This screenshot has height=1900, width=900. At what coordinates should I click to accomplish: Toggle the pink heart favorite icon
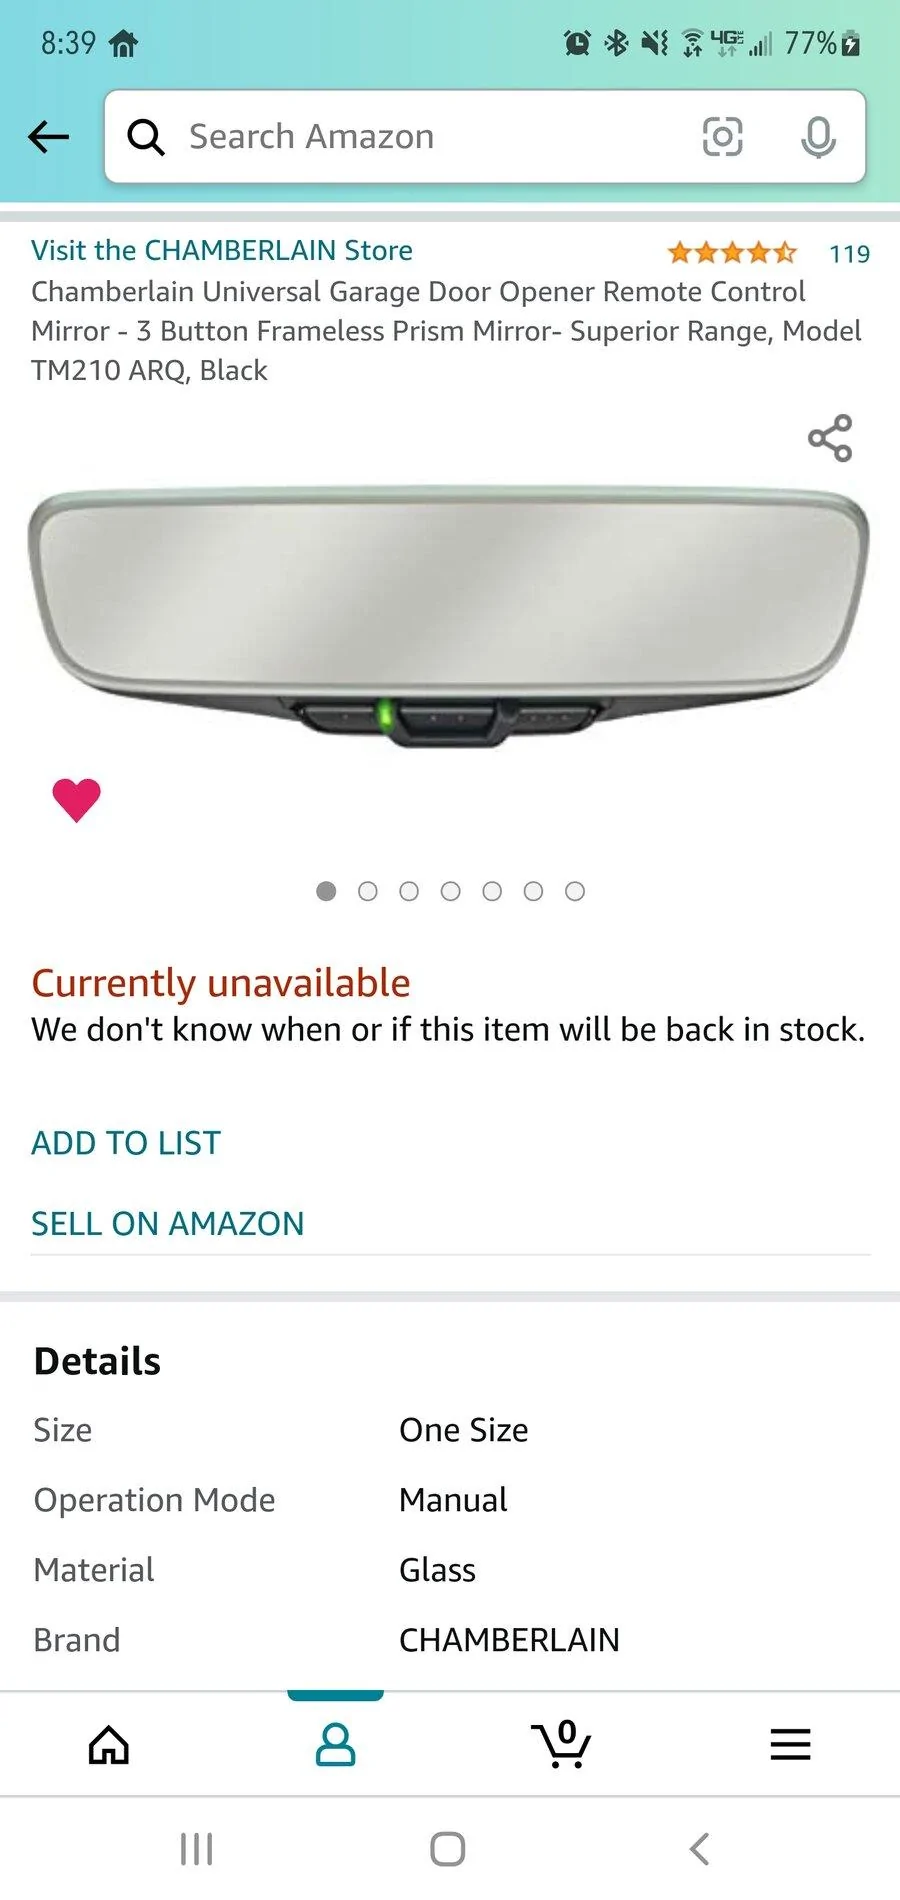click(x=76, y=800)
